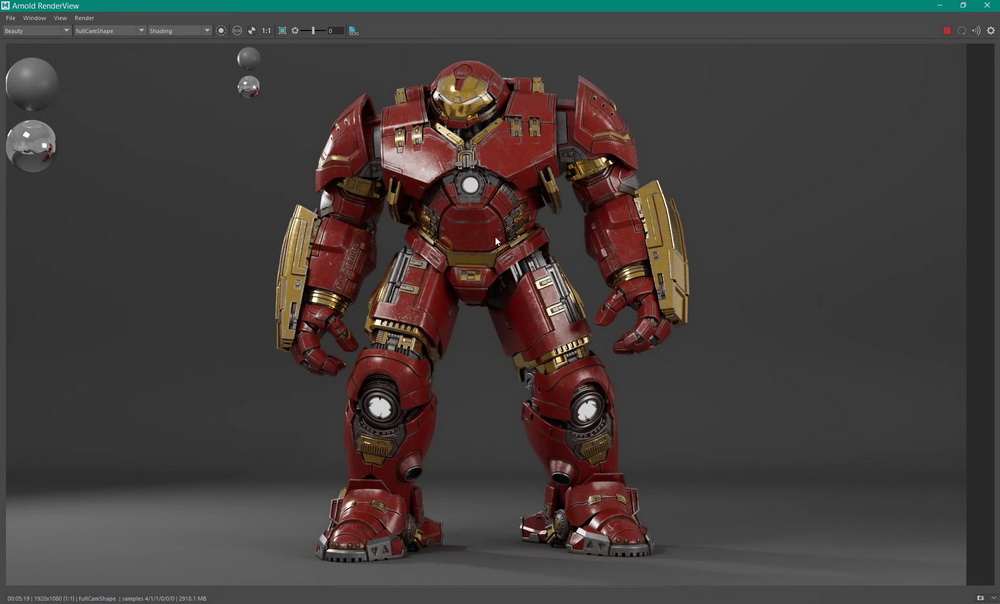Image resolution: width=1000 pixels, height=604 pixels.
Task: Adjust the exposure slider handle
Action: (x=312, y=31)
